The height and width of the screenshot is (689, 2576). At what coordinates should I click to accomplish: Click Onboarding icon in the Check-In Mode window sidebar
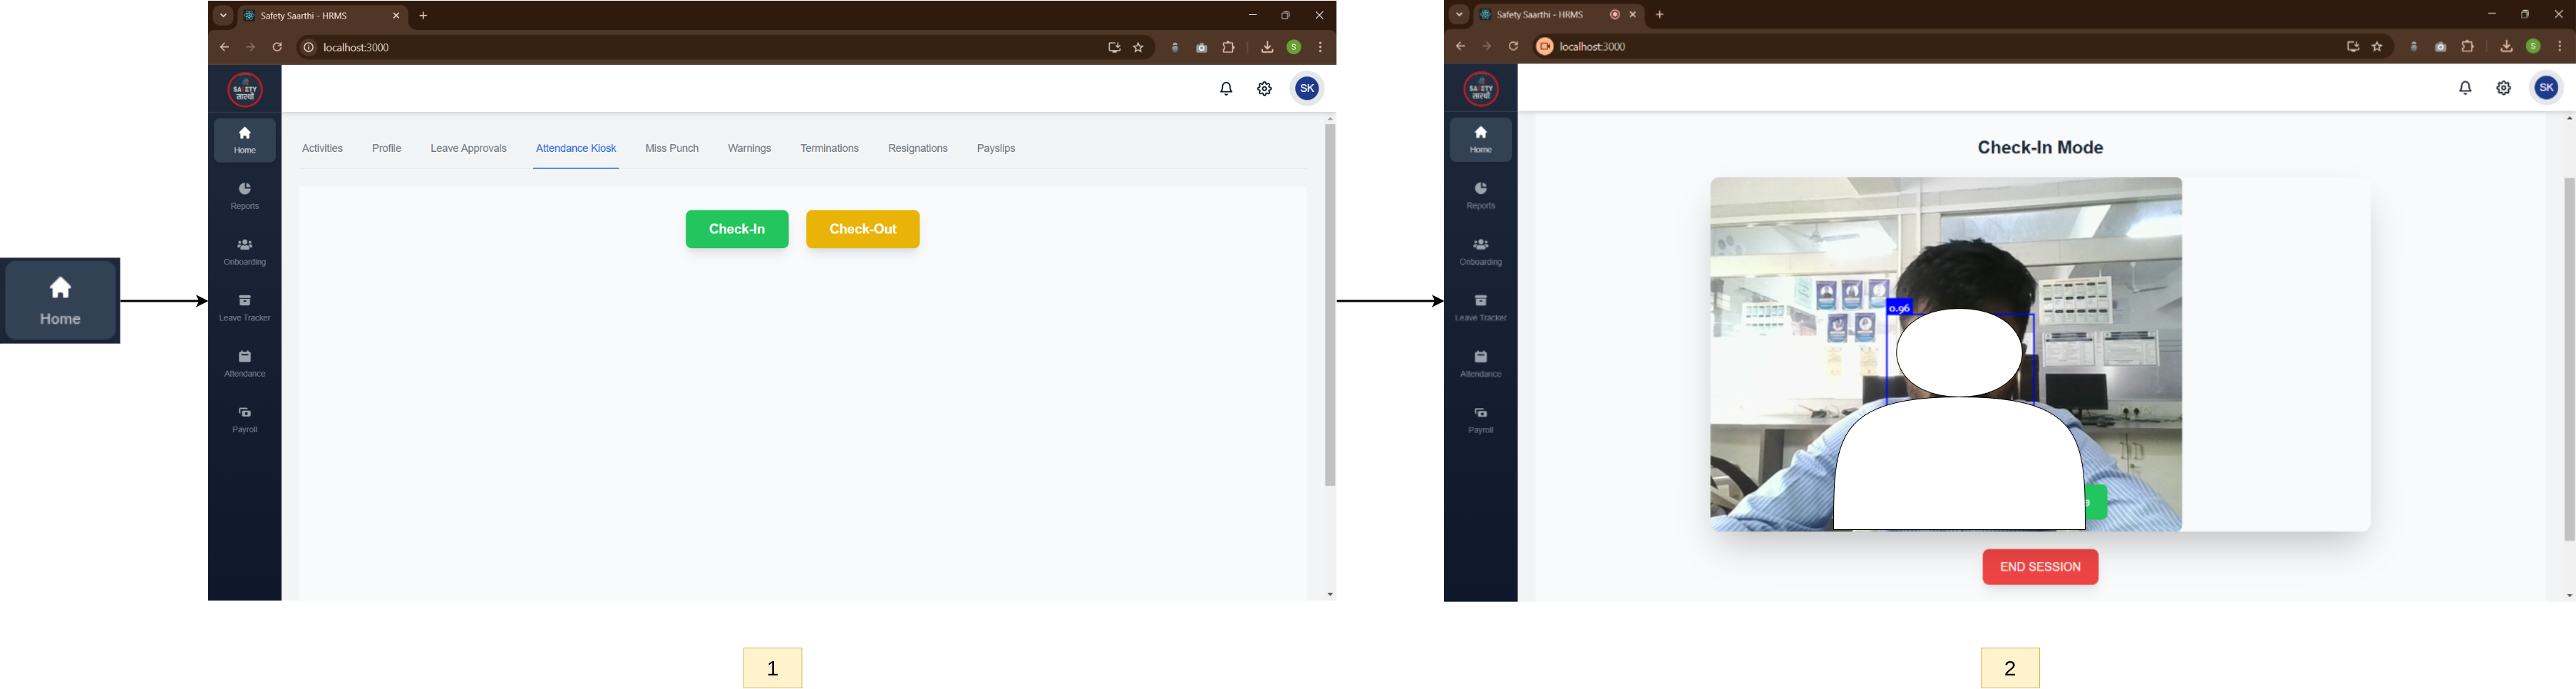pyautogui.click(x=1480, y=251)
